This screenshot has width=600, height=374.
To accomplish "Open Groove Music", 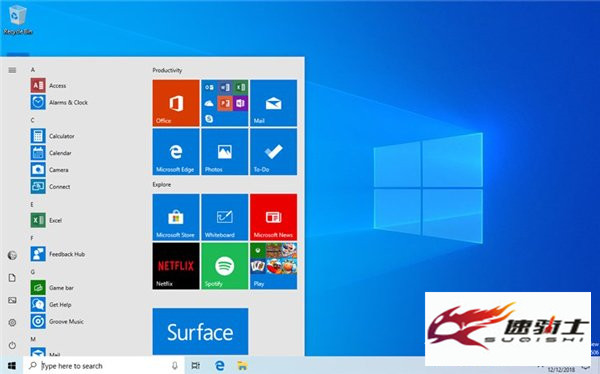I will pyautogui.click(x=57, y=322).
